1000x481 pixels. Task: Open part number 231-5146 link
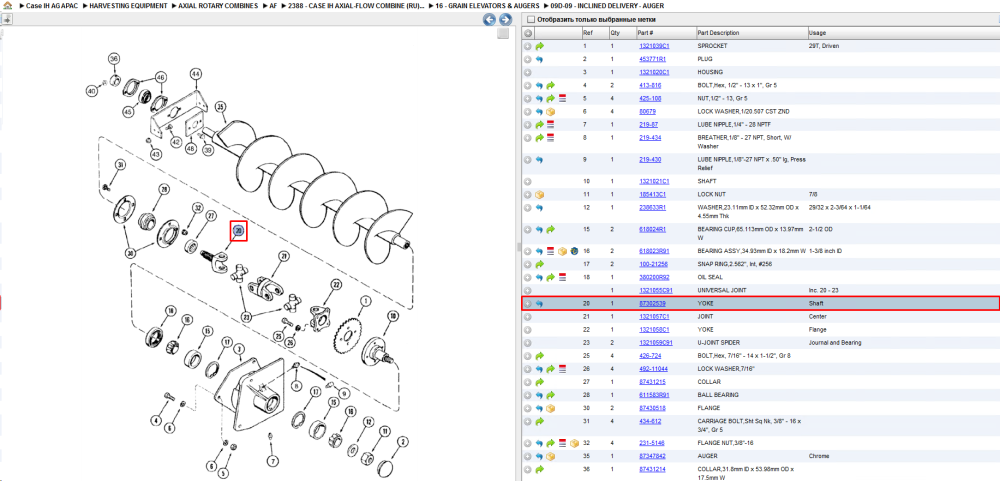[x=651, y=443]
